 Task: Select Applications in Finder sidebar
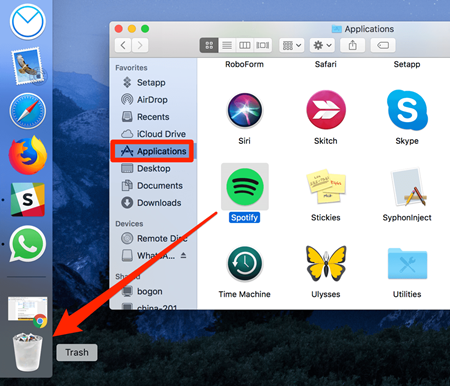(153, 151)
